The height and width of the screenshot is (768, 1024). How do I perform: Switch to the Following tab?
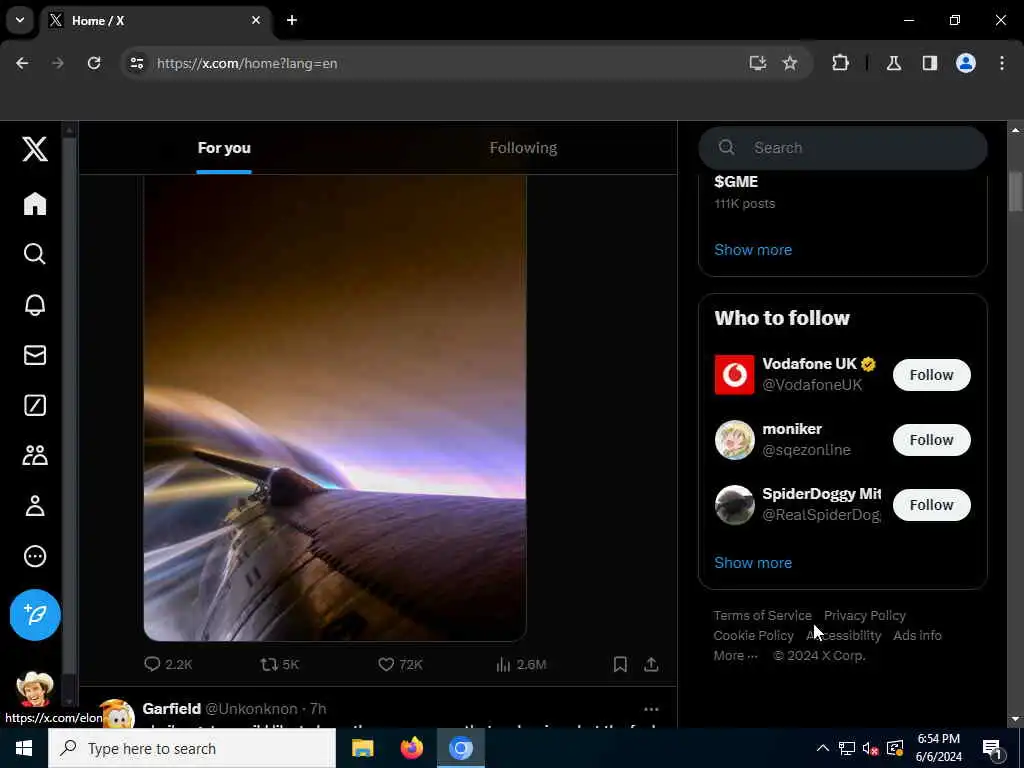(x=523, y=148)
